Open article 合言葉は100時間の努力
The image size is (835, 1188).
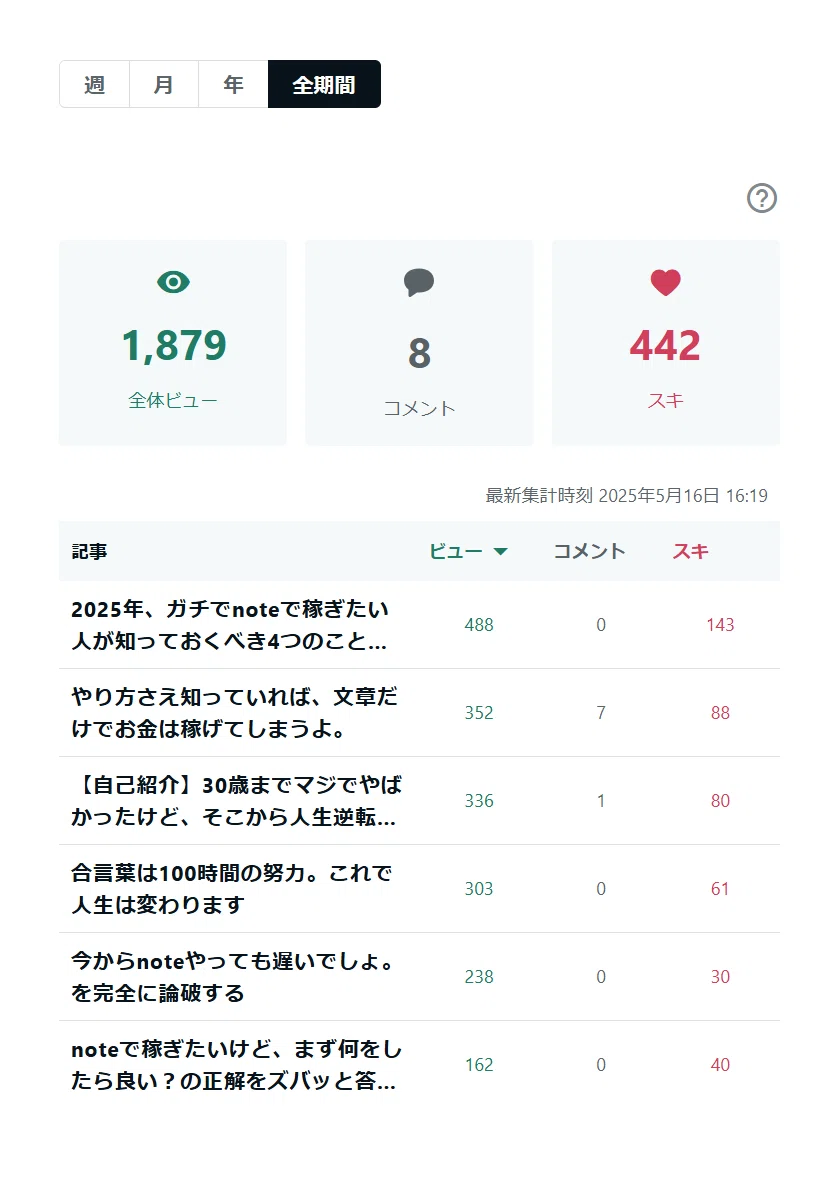point(232,889)
